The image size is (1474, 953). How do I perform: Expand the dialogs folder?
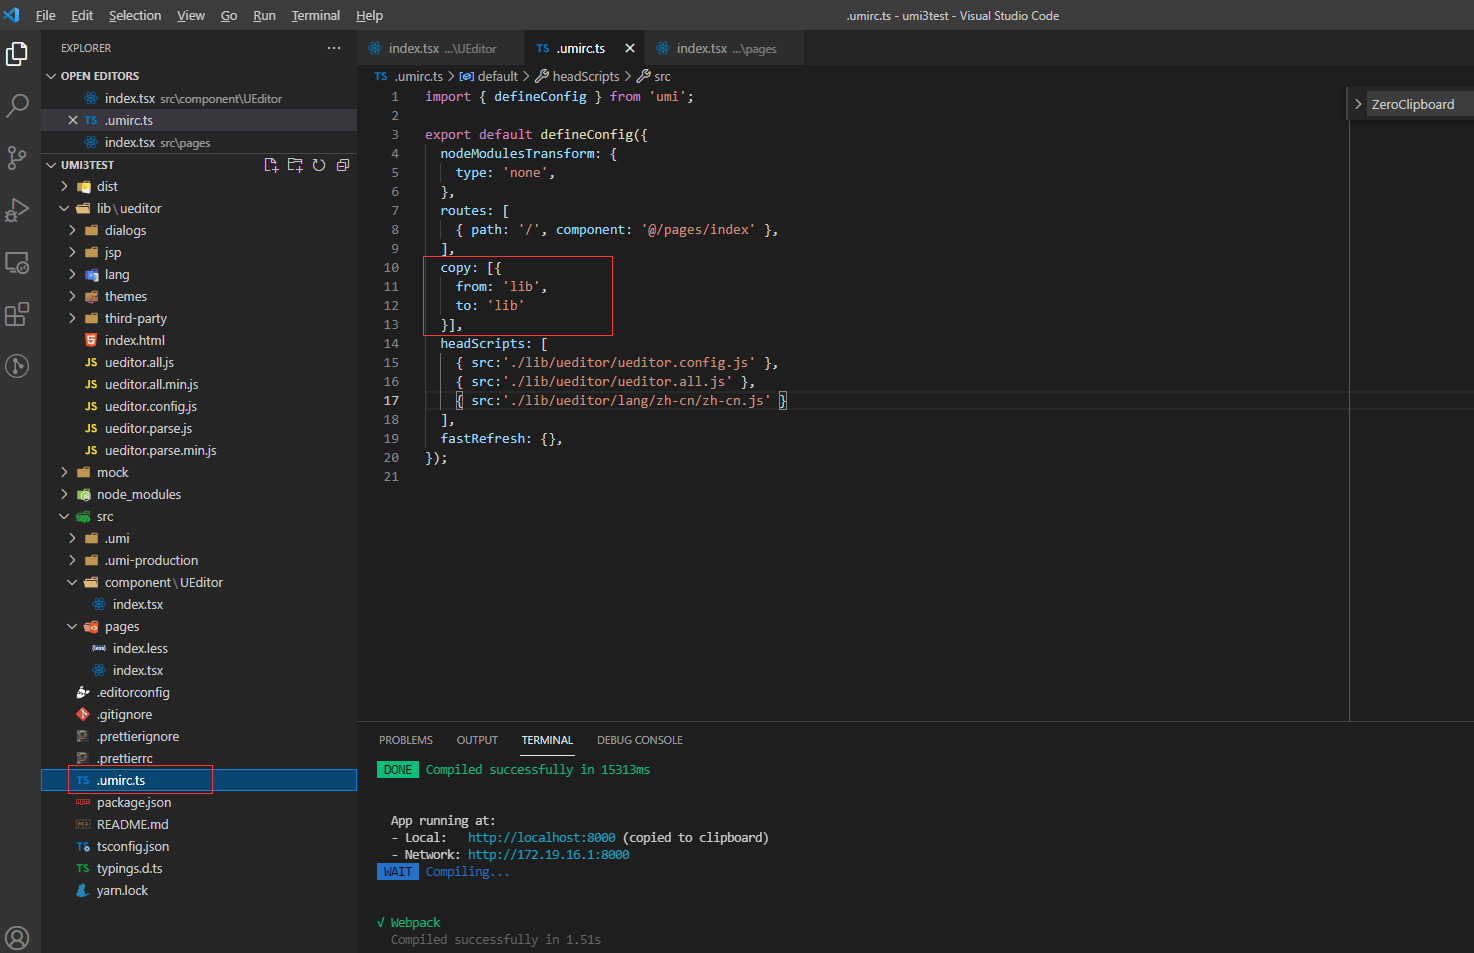(199, 230)
